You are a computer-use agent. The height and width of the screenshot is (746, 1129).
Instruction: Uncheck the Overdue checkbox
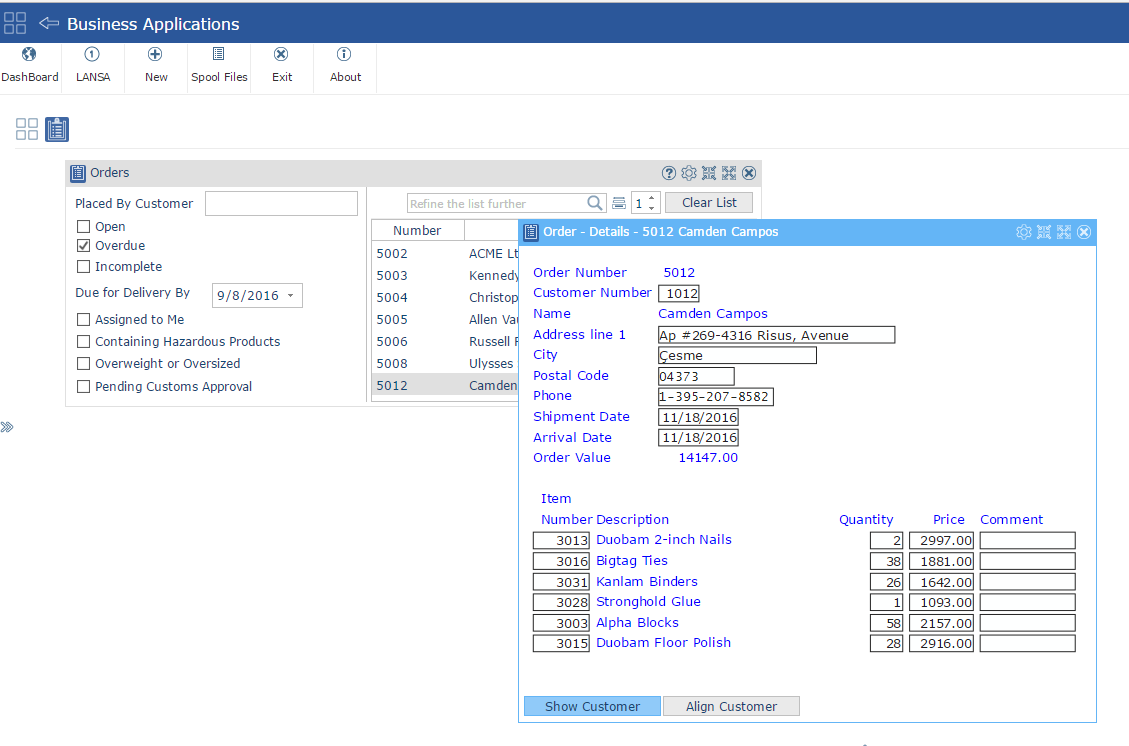coord(84,246)
